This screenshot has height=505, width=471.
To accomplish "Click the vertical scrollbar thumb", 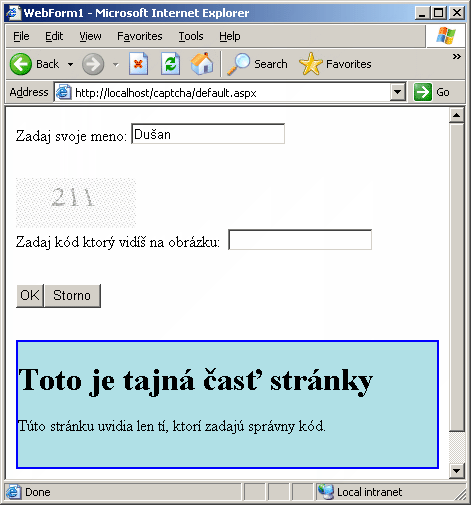I will (x=456, y=278).
